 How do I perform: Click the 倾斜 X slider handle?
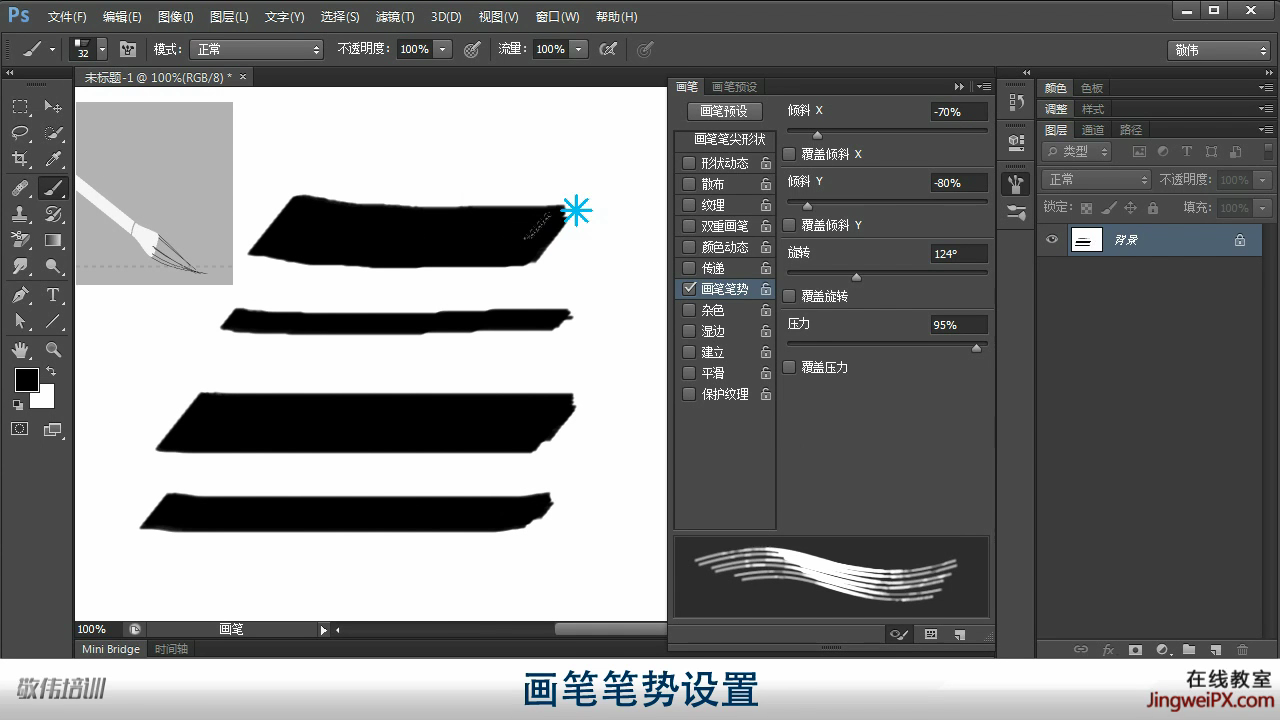coord(817,135)
